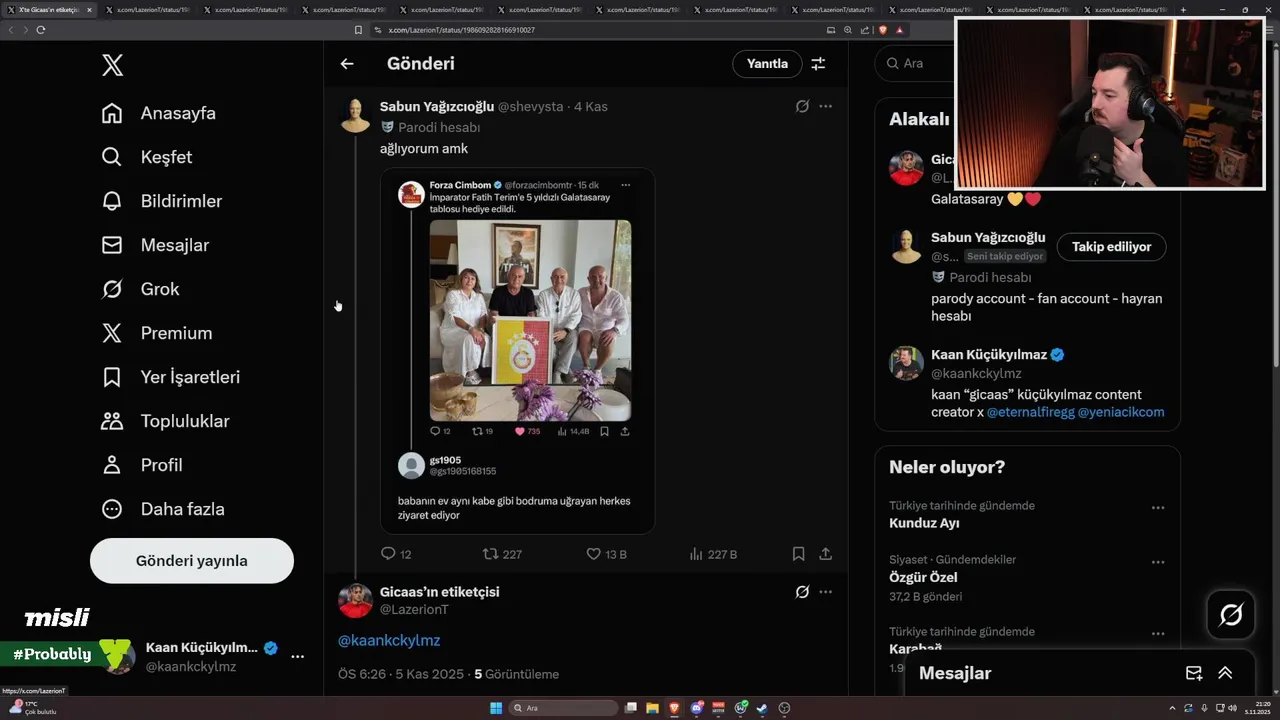Open Steam from taskbar
This screenshot has width=1280, height=720.
click(x=762, y=708)
